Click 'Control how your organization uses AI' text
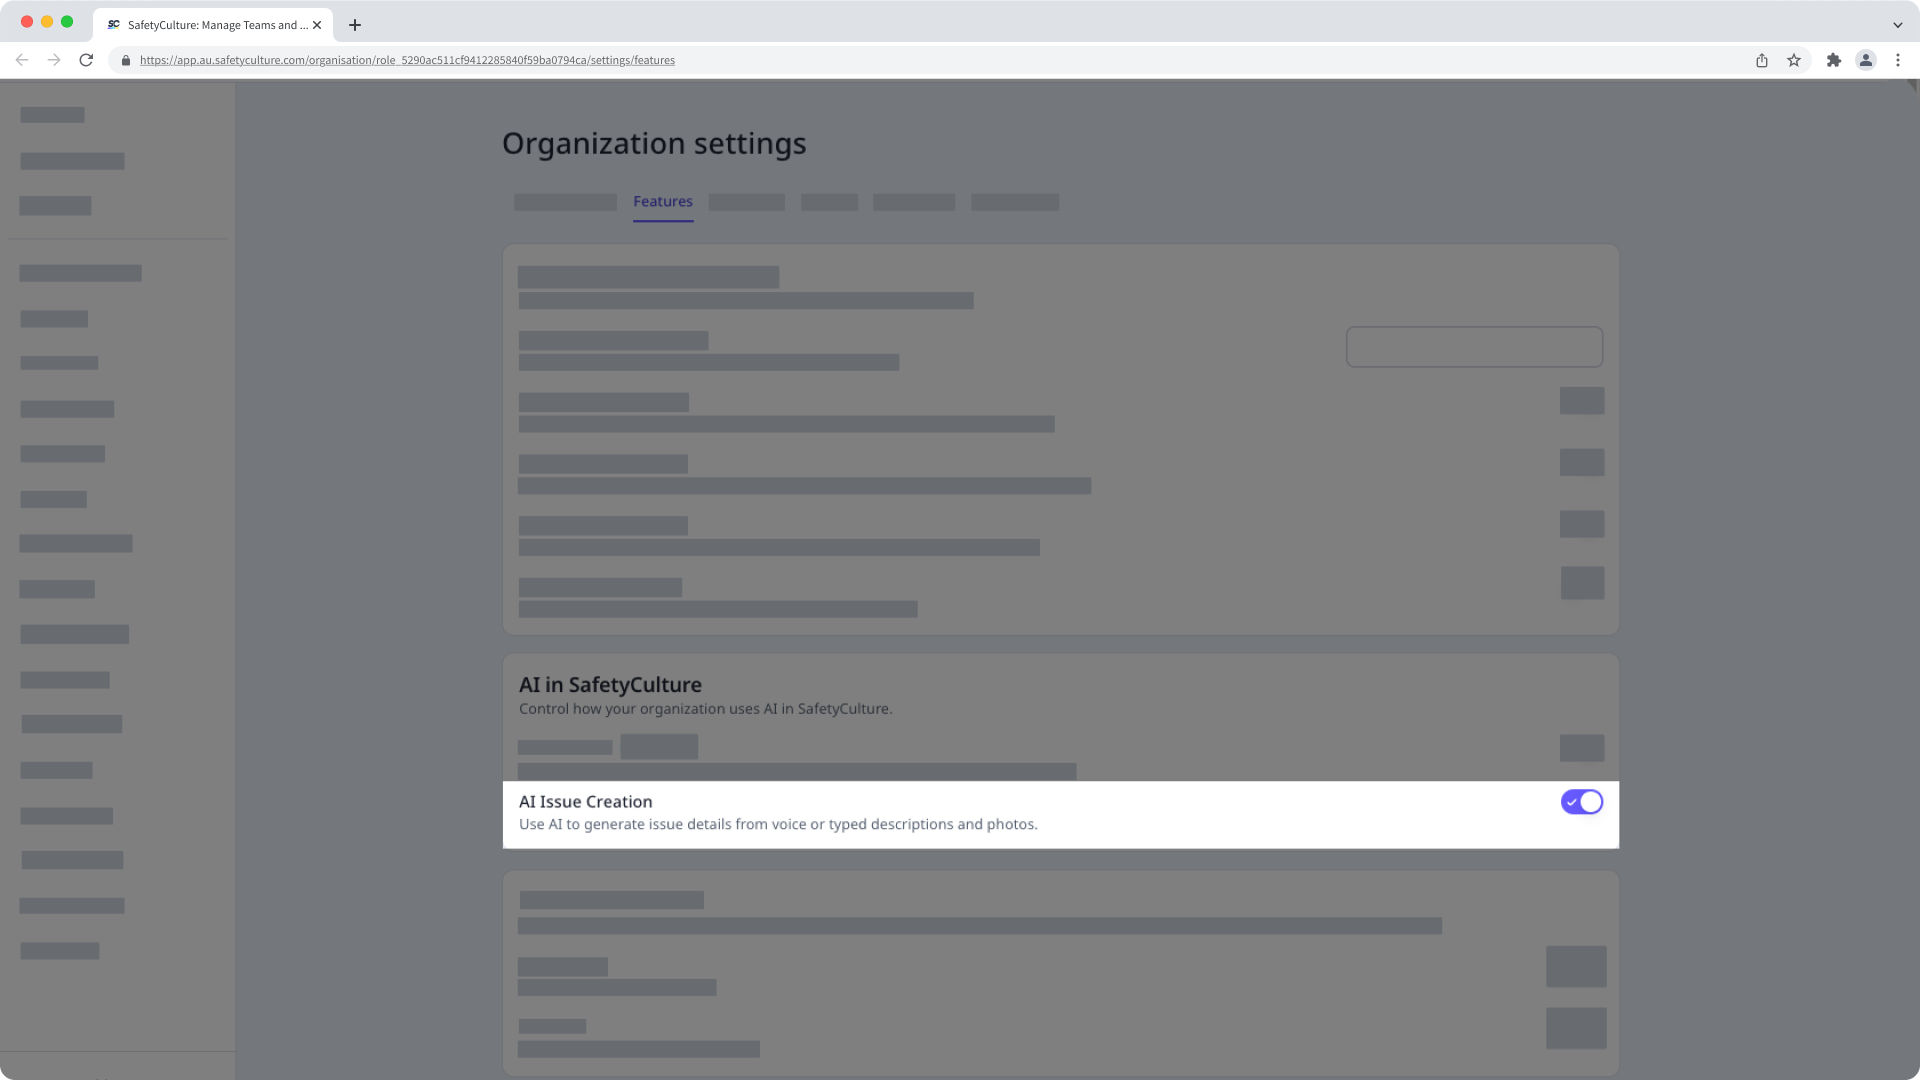The image size is (1920, 1080). click(x=705, y=709)
